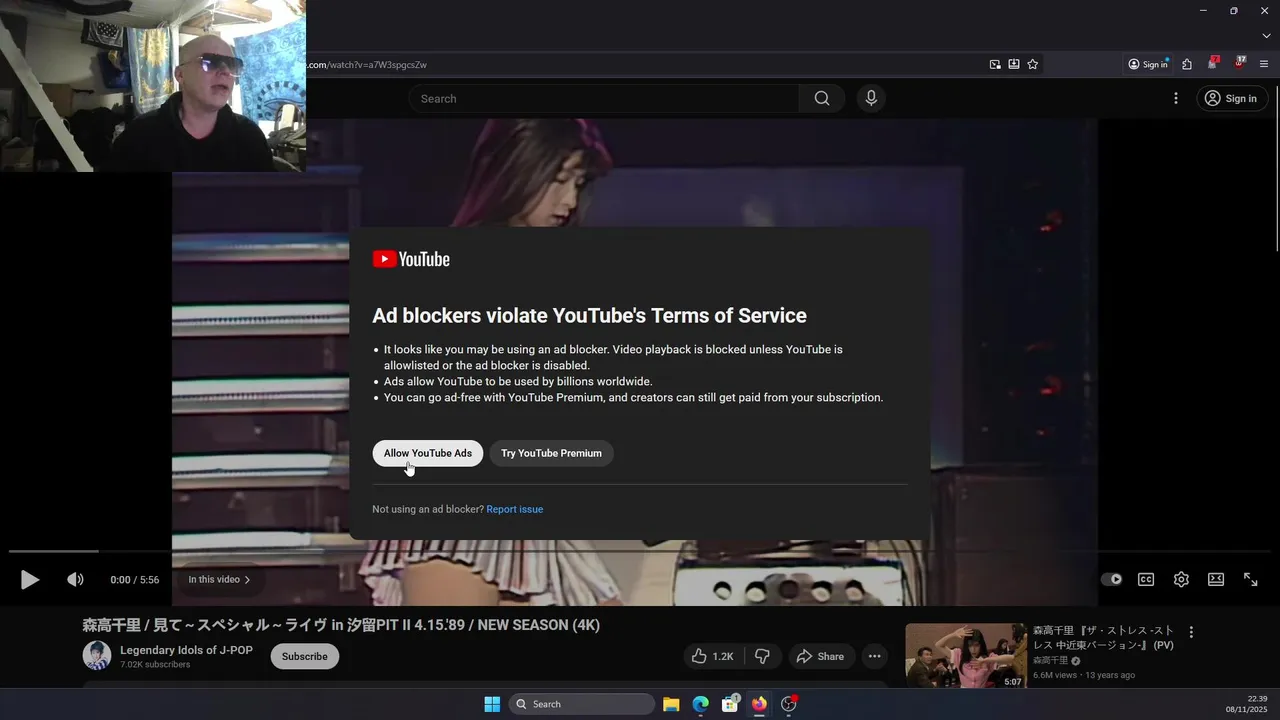Like the video with the 1.2K thumbs-up
Viewport: 1280px width, 720px height.
pyautogui.click(x=712, y=656)
